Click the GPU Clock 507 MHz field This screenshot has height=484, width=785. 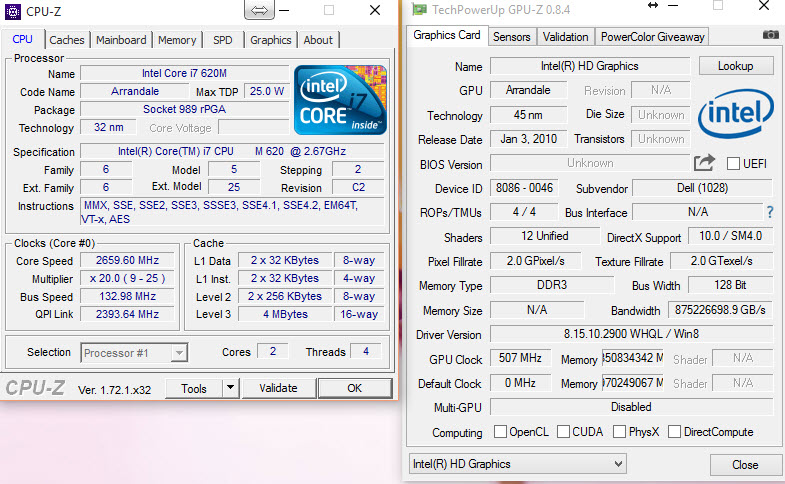520,358
